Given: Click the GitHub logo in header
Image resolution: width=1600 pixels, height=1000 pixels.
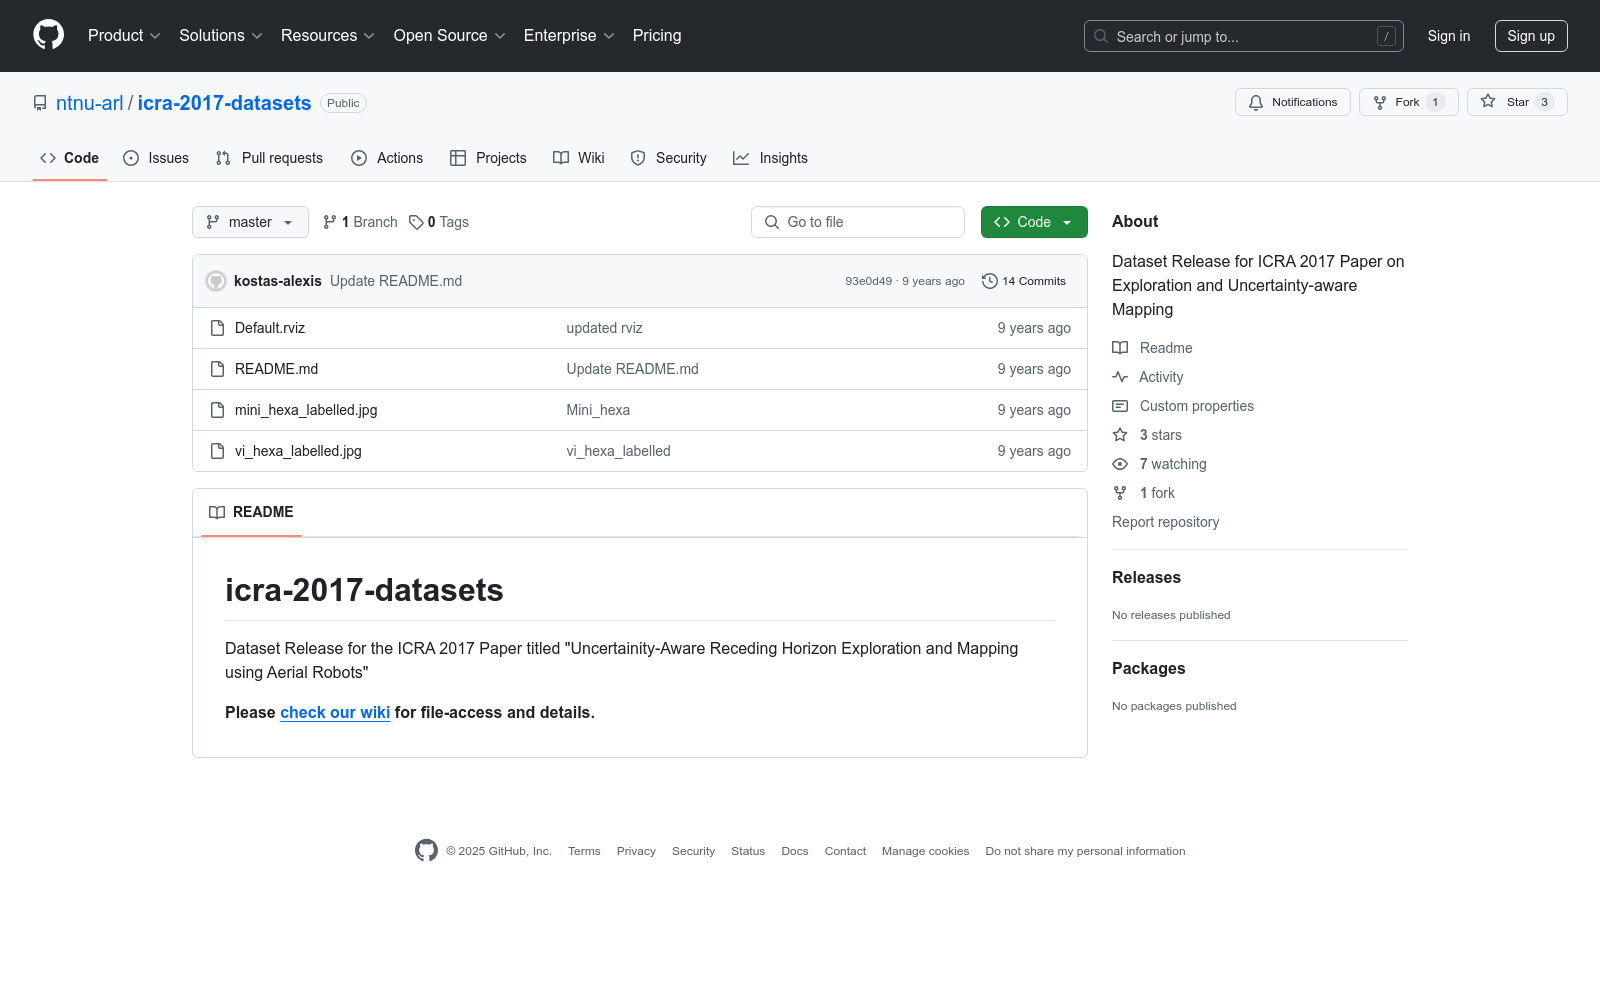Looking at the screenshot, I should [48, 35].
